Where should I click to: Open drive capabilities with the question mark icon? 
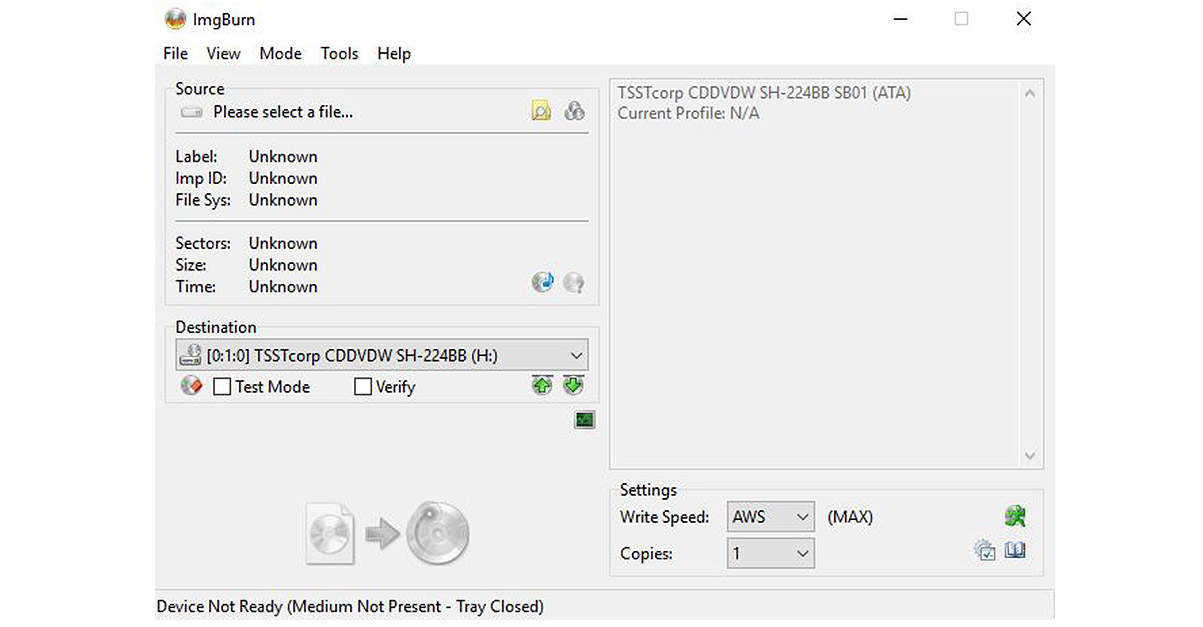click(573, 282)
